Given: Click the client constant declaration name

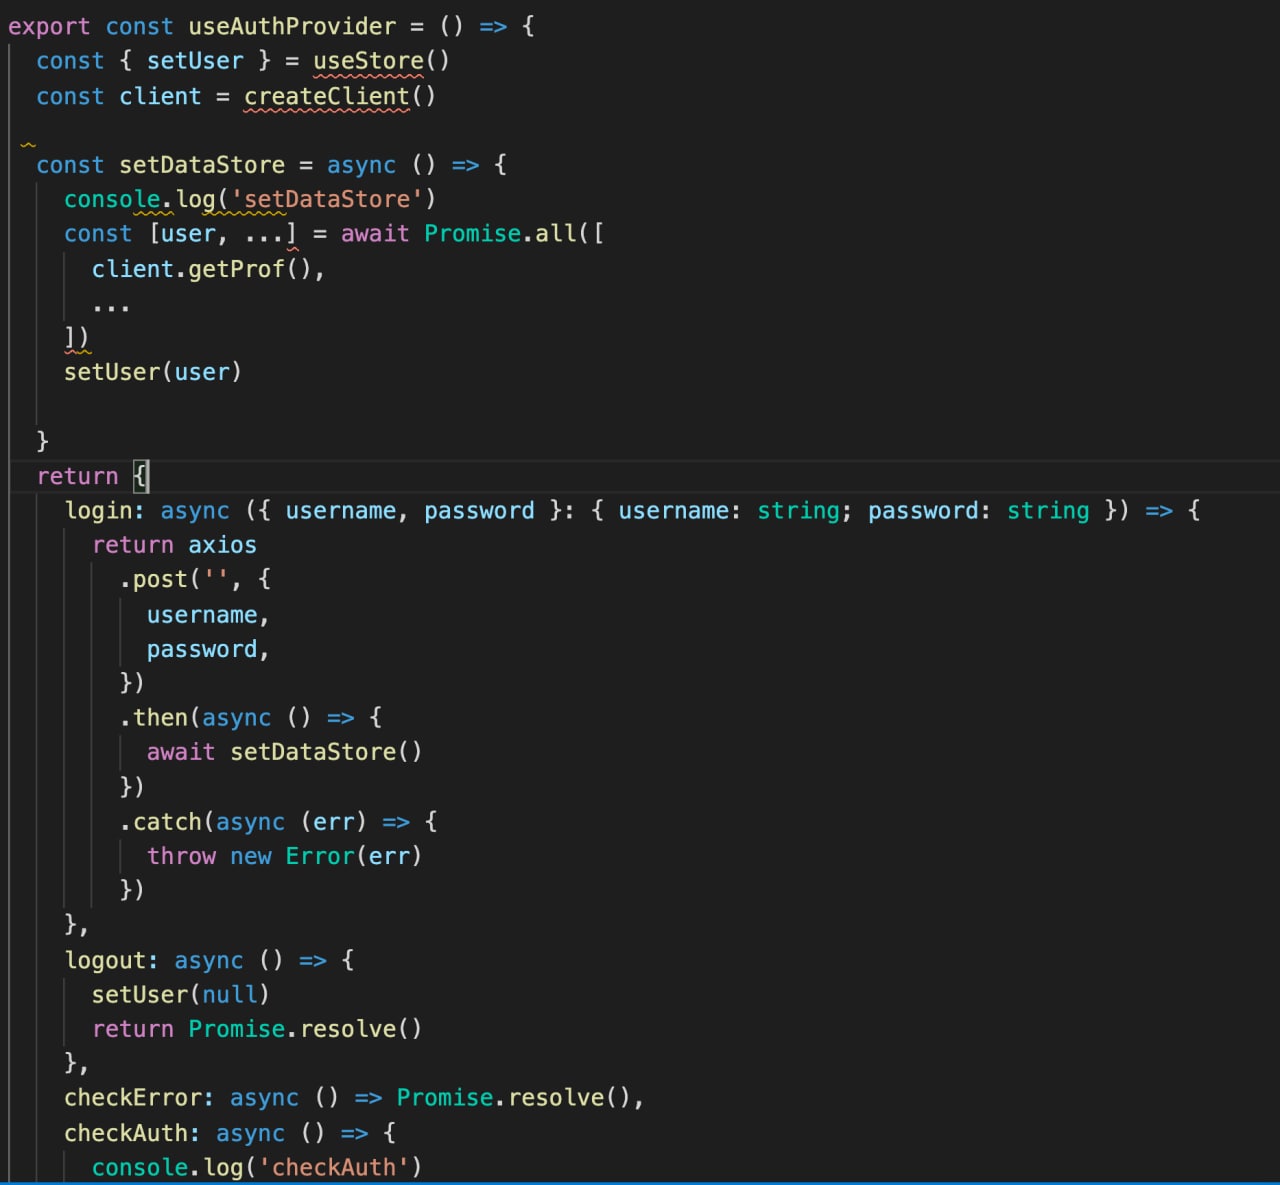Looking at the screenshot, I should click(x=160, y=96).
